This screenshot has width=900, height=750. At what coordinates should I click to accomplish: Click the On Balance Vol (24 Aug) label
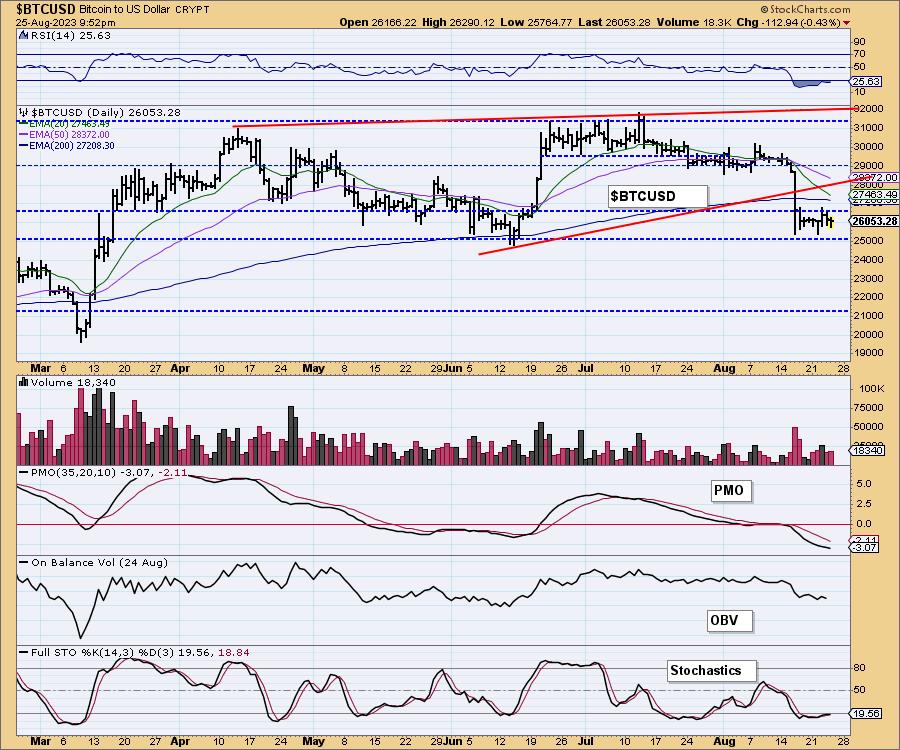click(x=99, y=562)
